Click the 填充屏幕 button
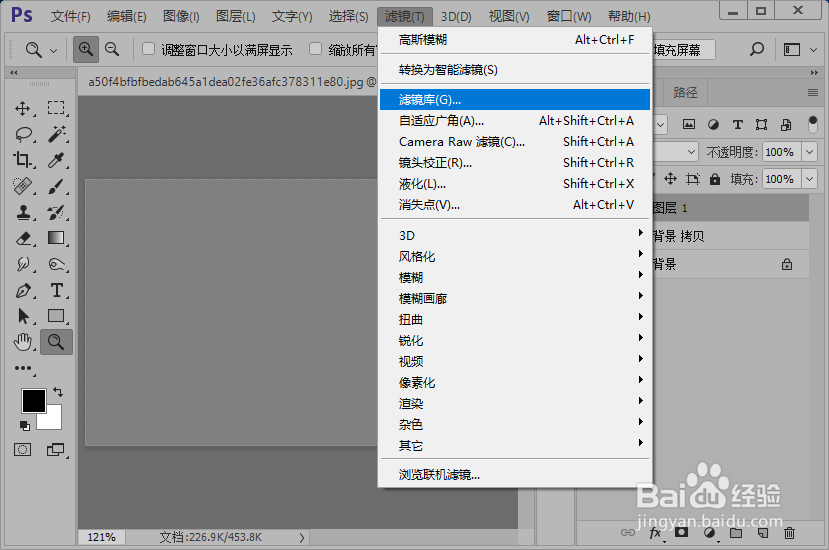The height and width of the screenshot is (550, 829). click(x=682, y=50)
